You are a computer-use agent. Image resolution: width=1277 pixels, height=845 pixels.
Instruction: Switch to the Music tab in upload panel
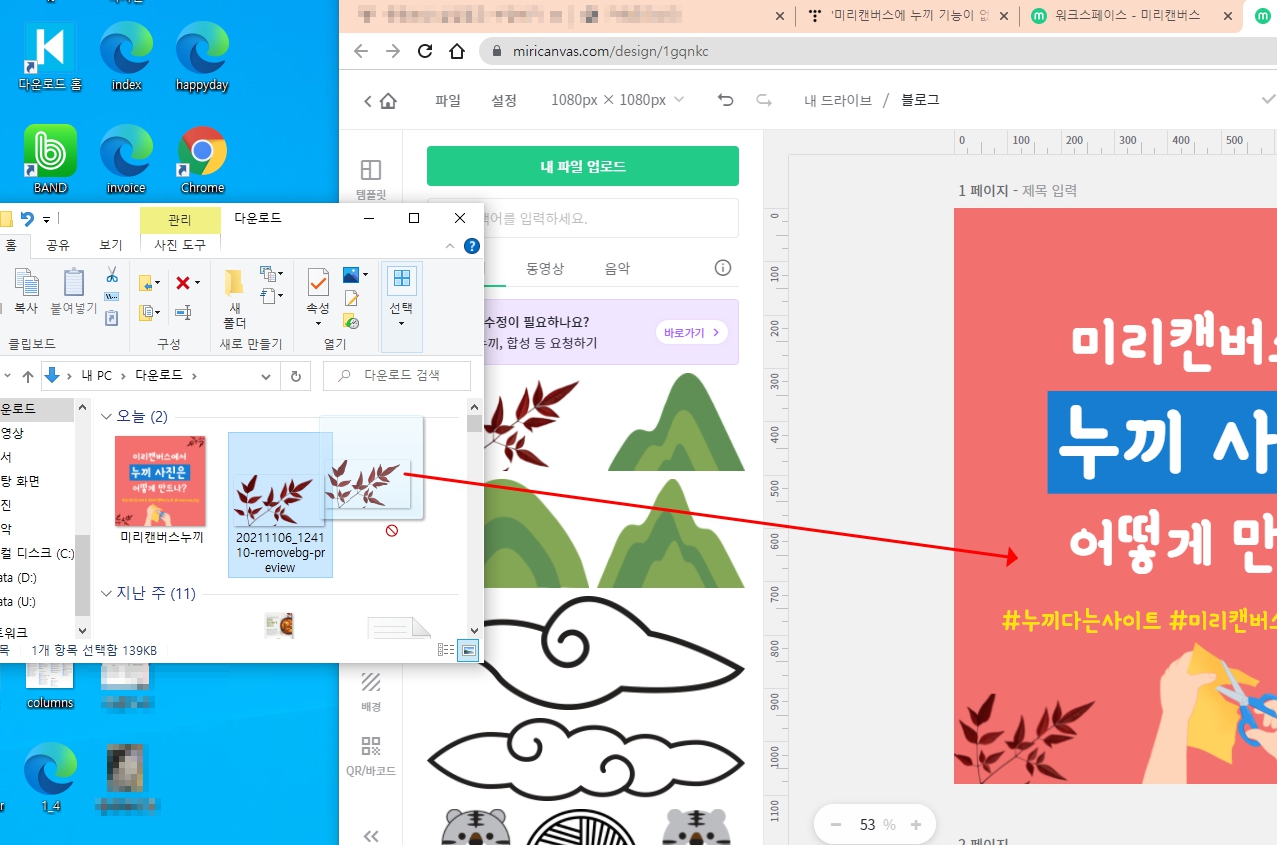(x=617, y=268)
